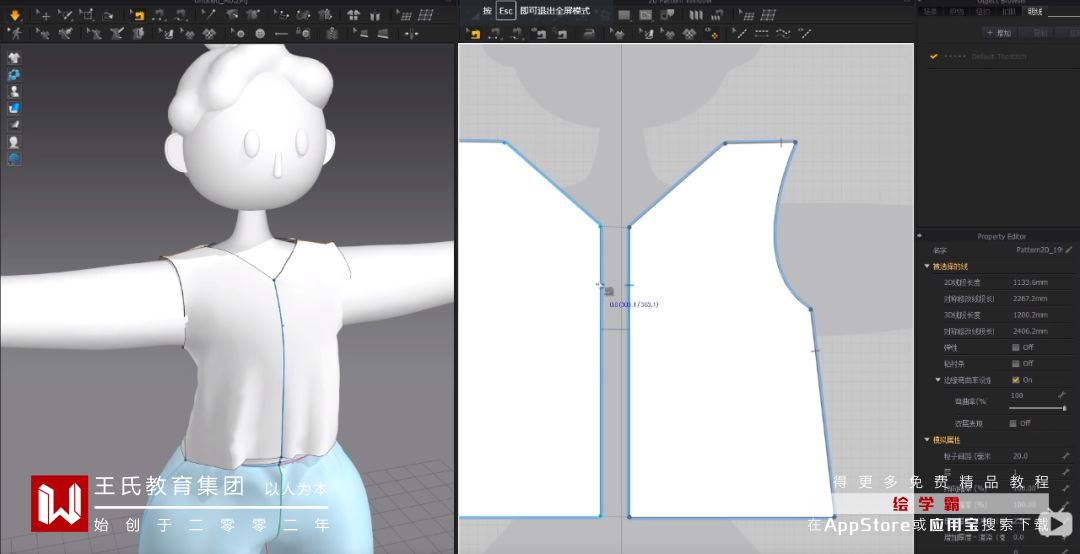Image resolution: width=1080 pixels, height=554 pixels.
Task: Click the folded-garment icon beside Reset 2D Arrangement
Action: (375, 15)
